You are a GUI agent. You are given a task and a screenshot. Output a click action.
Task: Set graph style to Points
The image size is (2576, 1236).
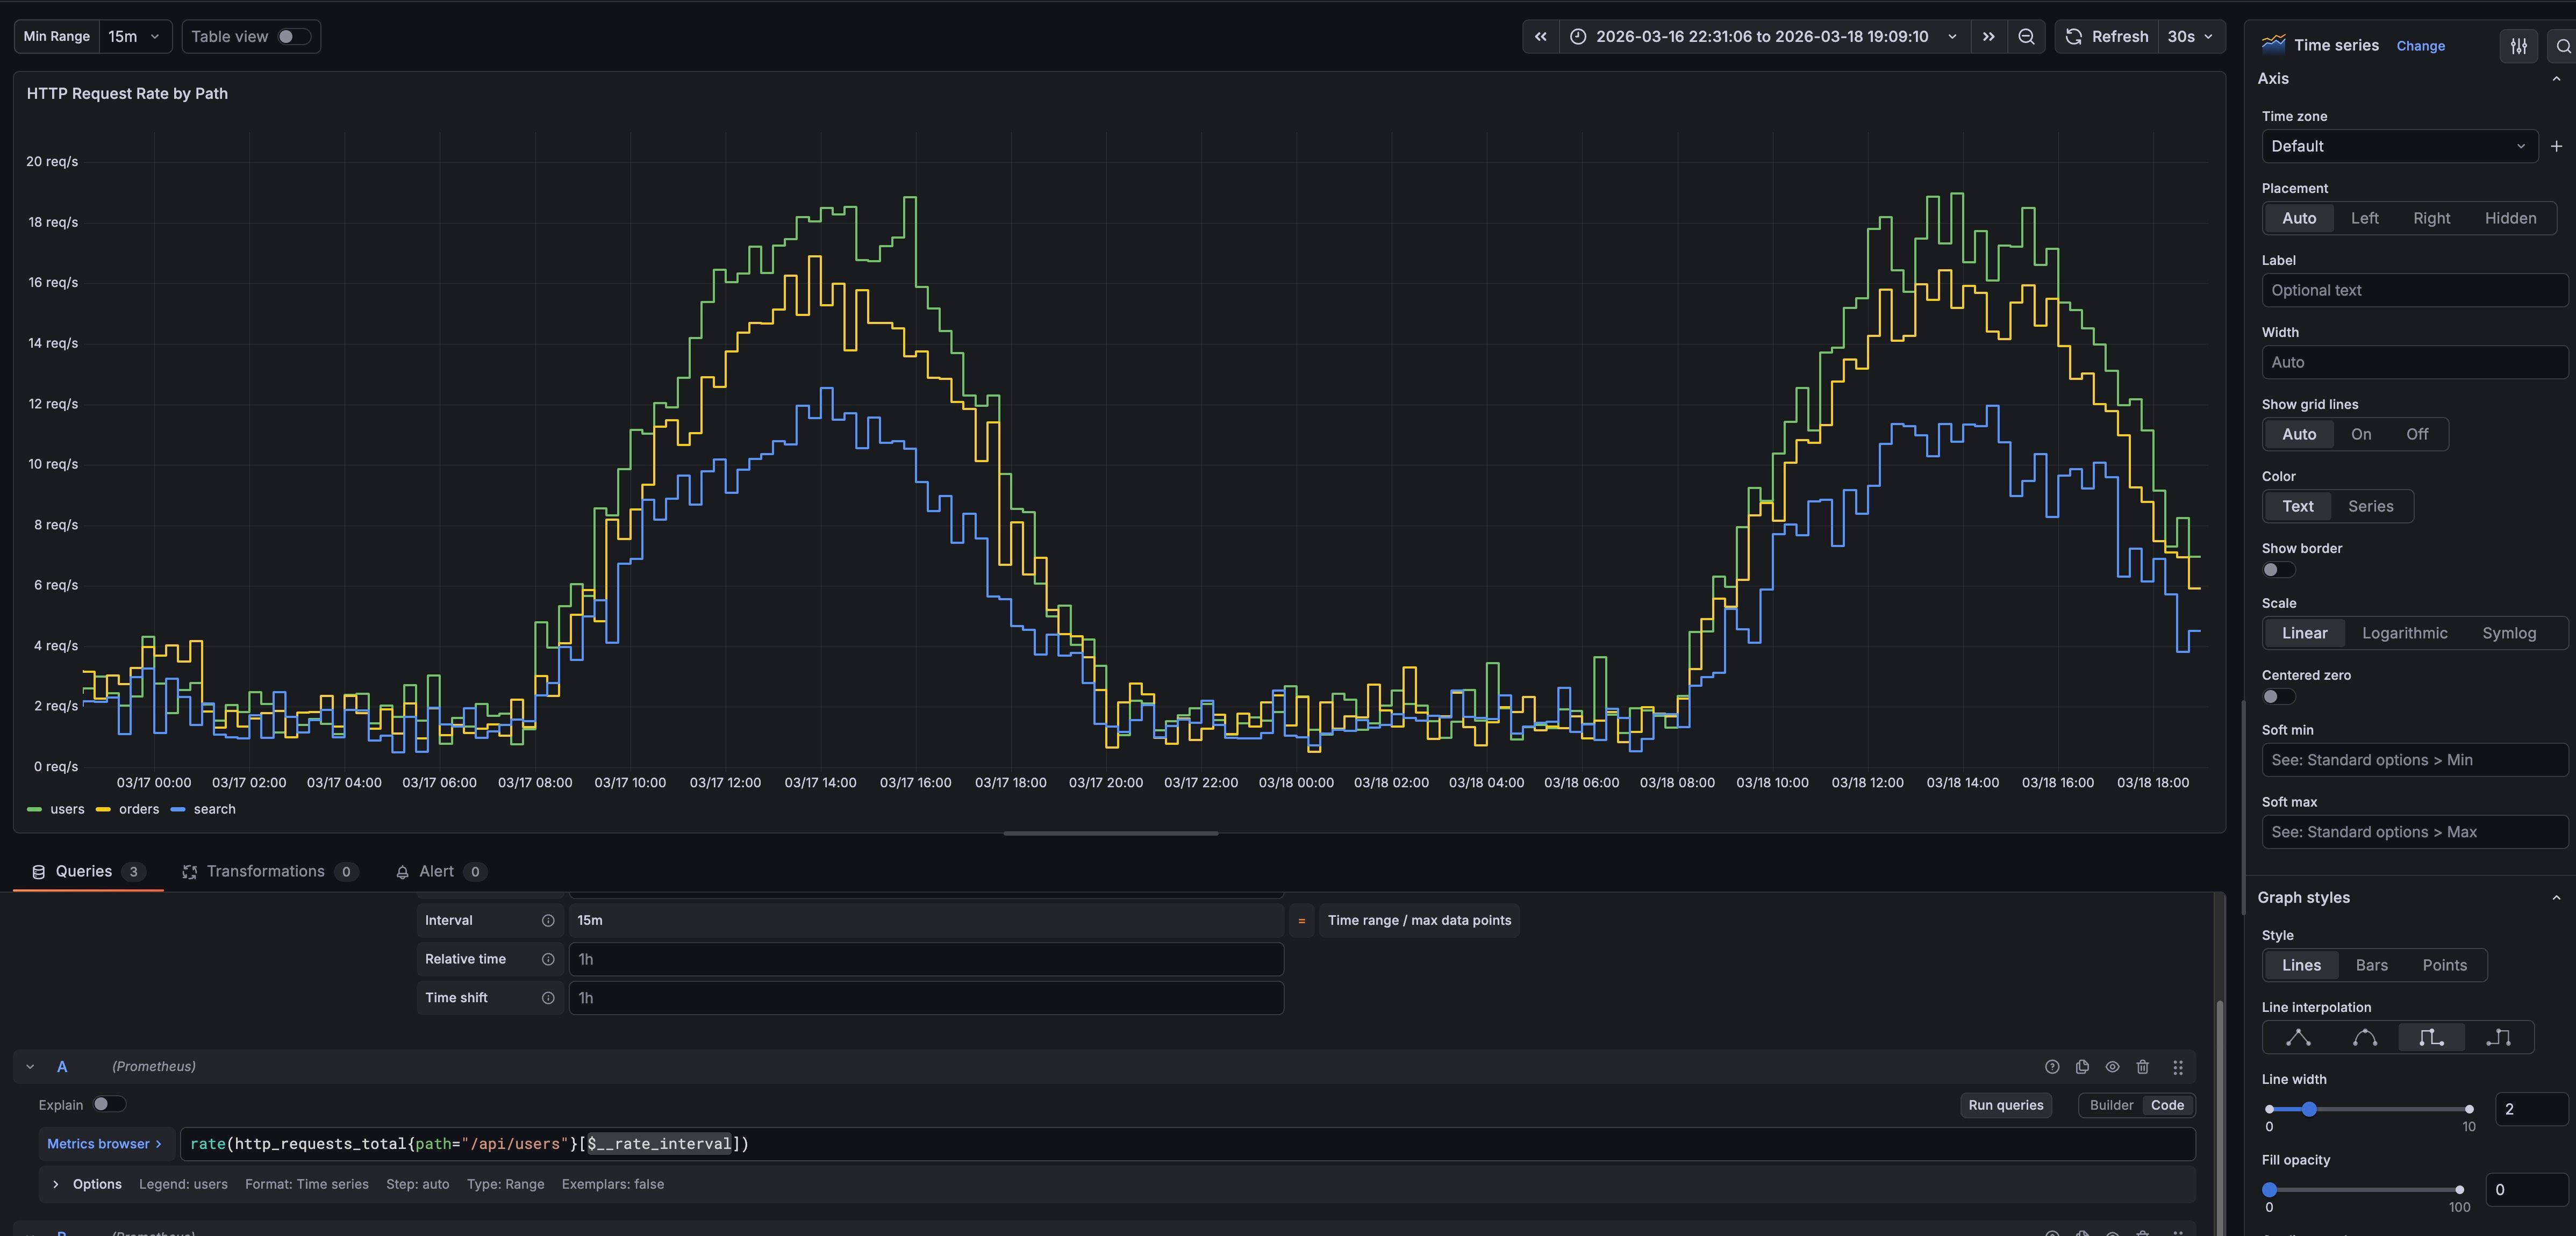point(2444,965)
